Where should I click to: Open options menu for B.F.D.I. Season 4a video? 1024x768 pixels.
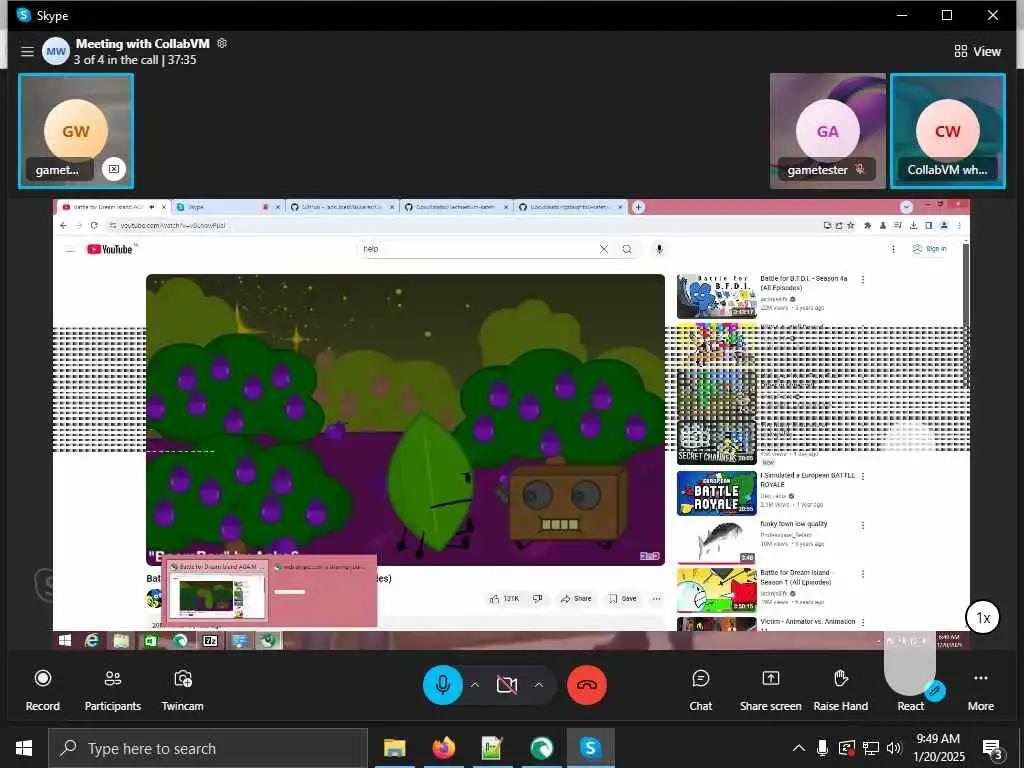pos(863,280)
